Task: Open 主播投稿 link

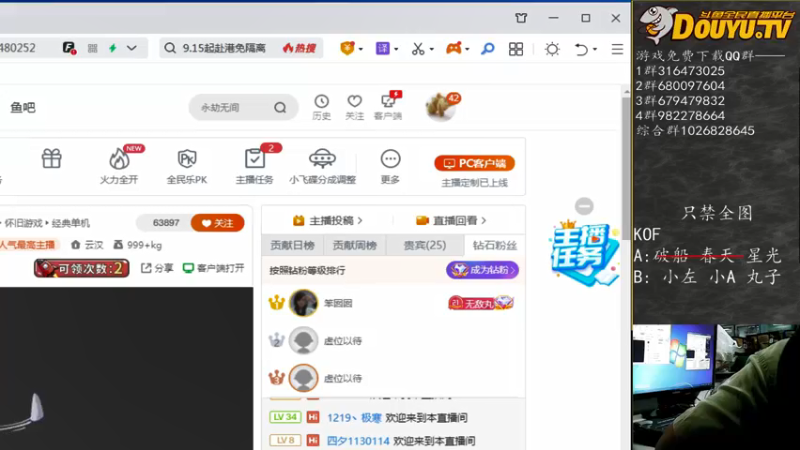Action: tap(328, 220)
